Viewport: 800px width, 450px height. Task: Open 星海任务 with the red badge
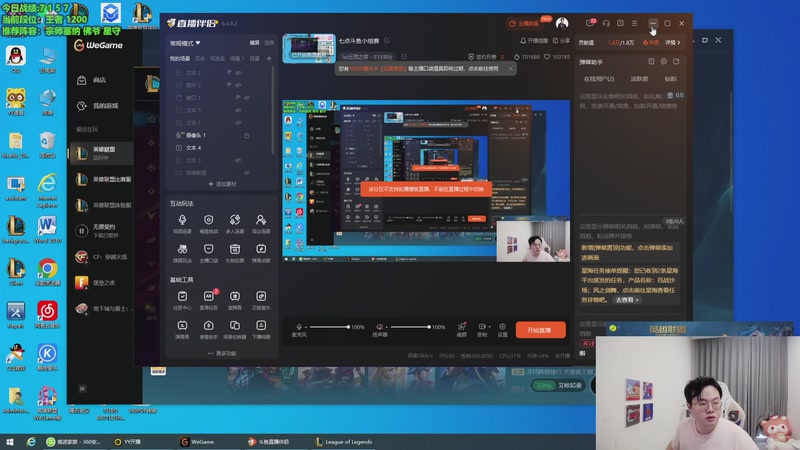click(208, 300)
